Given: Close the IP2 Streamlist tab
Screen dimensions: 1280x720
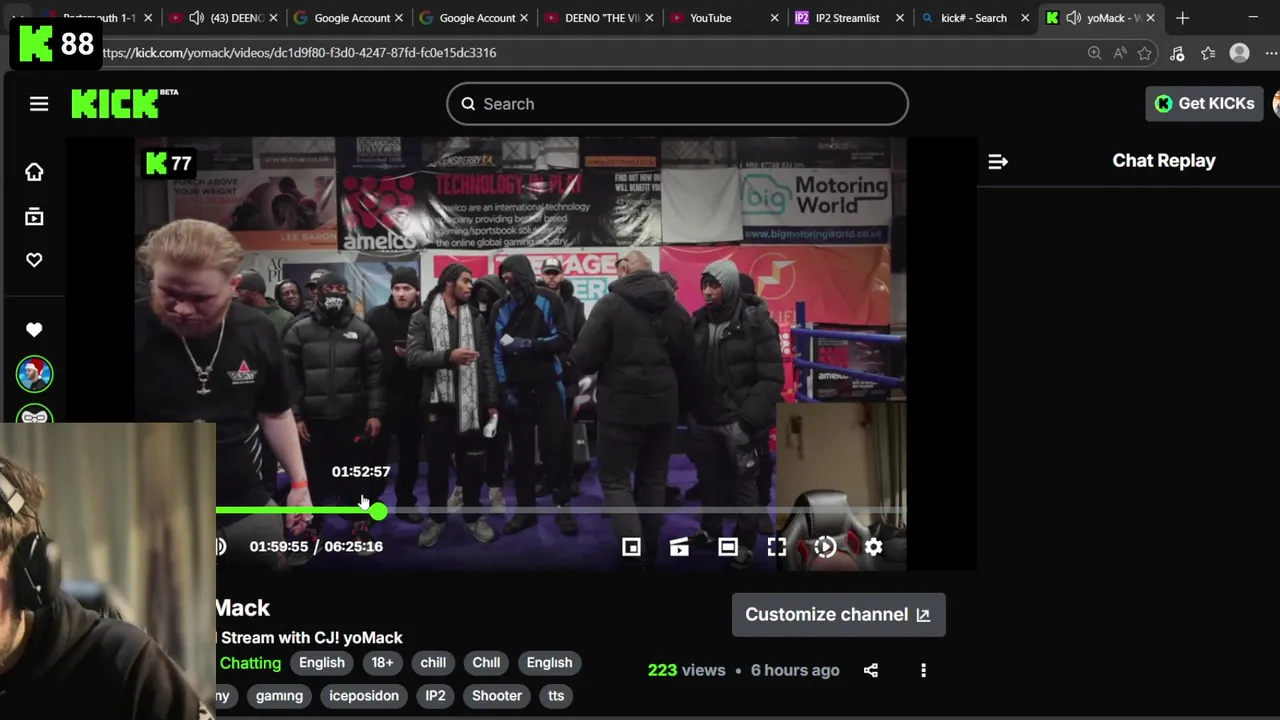Looking at the screenshot, I should [900, 18].
